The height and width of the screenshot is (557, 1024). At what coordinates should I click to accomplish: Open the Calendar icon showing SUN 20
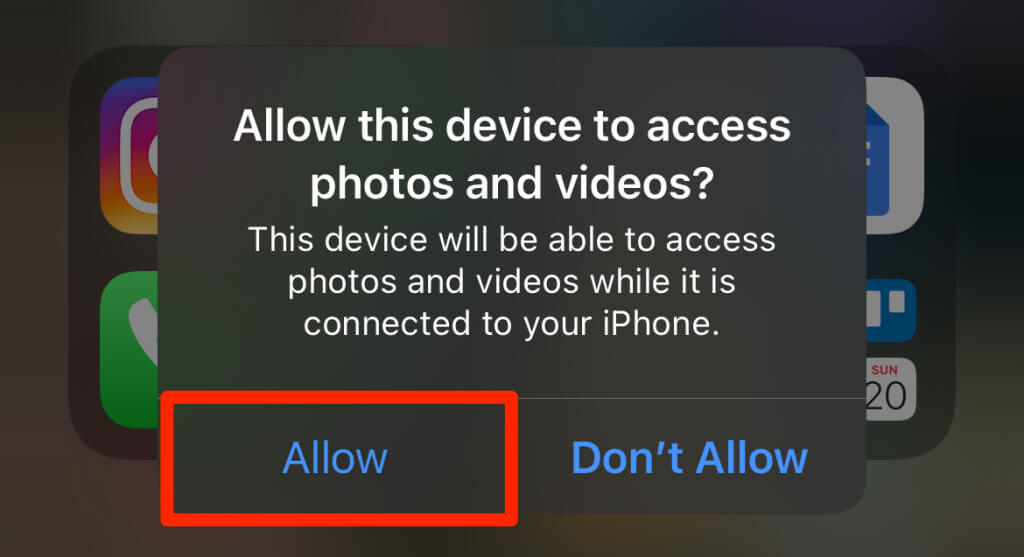(x=891, y=389)
